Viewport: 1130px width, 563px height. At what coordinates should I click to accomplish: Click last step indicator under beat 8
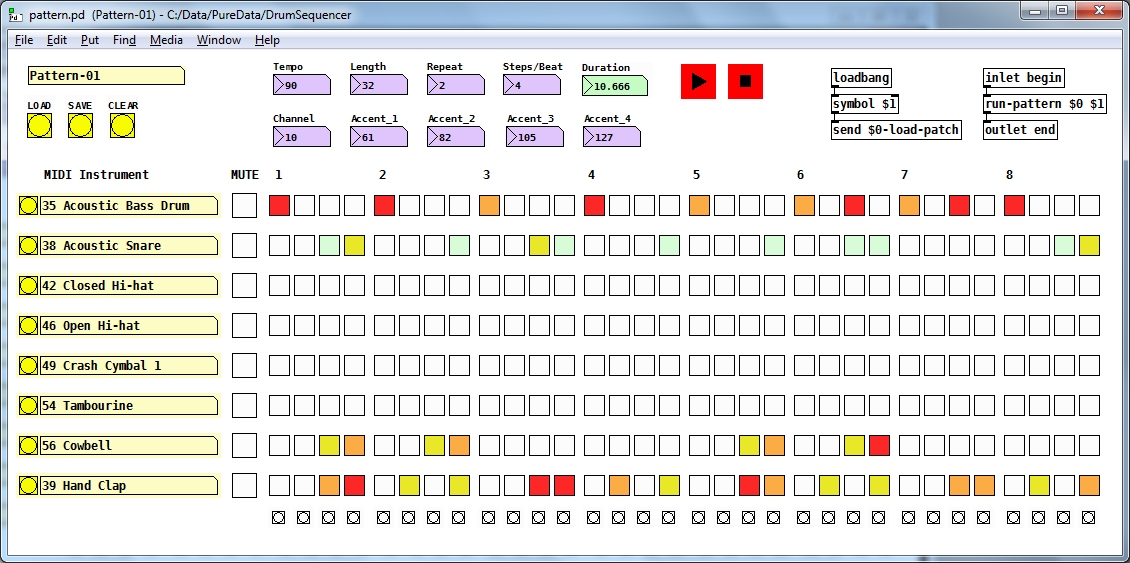pos(1089,518)
